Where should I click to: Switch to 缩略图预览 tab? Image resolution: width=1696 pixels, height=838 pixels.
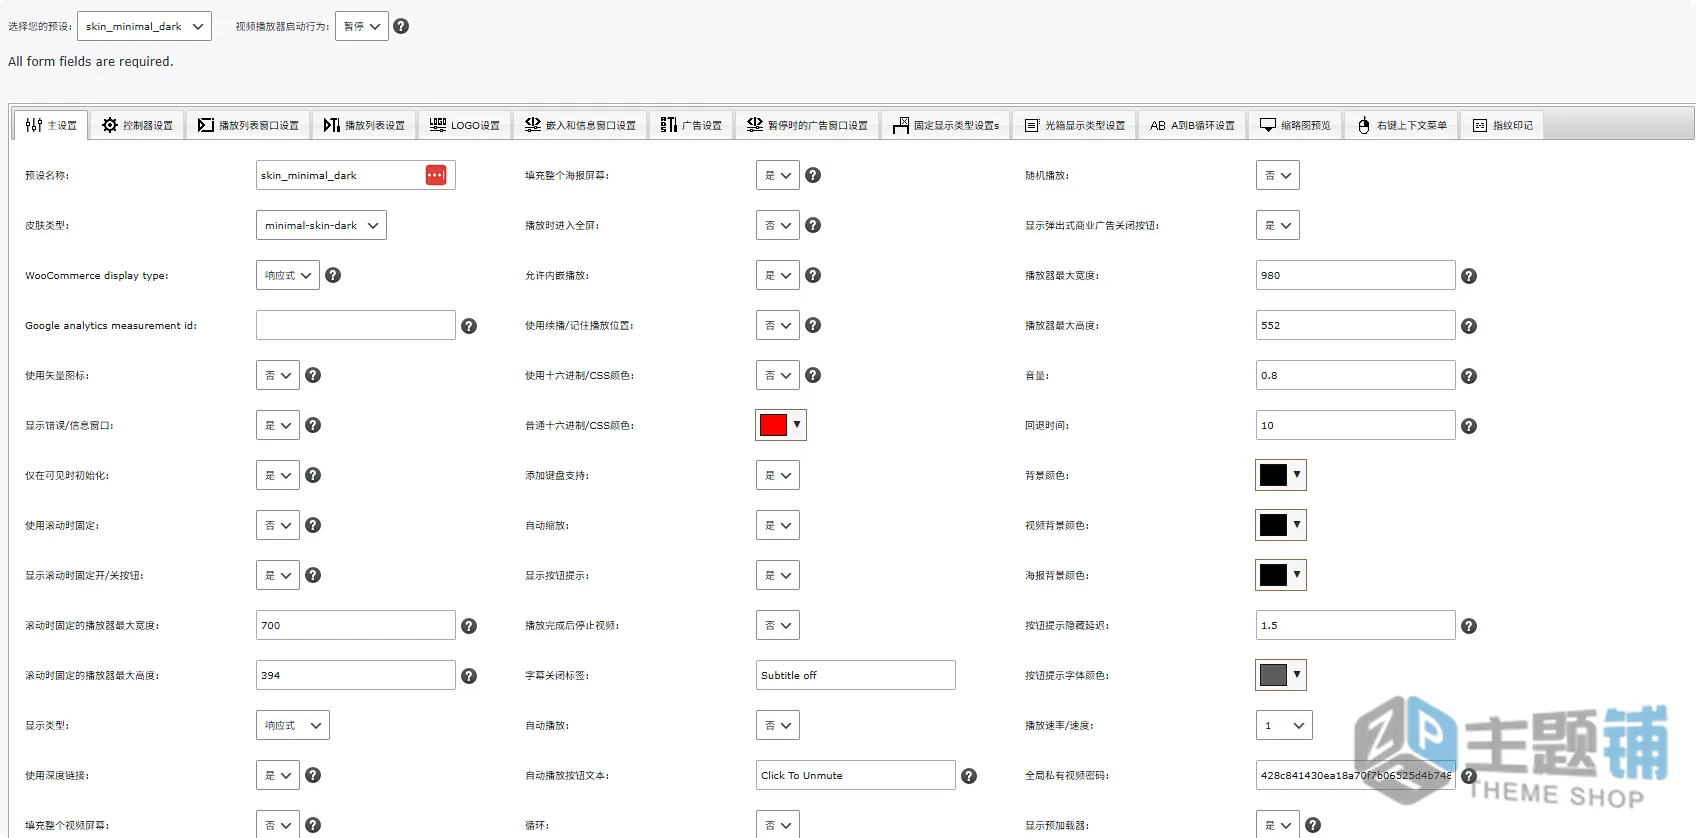(x=1295, y=125)
